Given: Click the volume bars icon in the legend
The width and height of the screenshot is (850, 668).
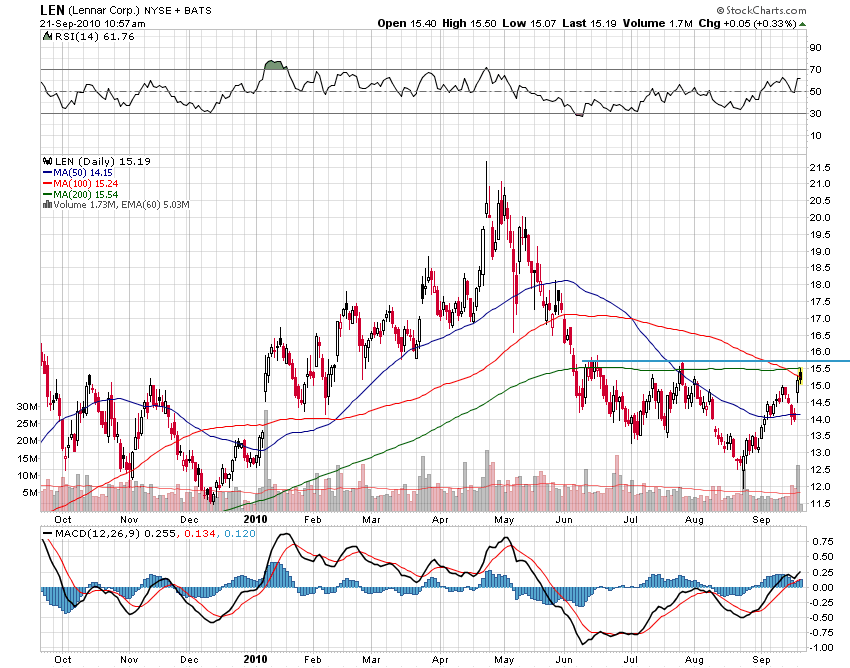Looking at the screenshot, I should click(x=48, y=204).
